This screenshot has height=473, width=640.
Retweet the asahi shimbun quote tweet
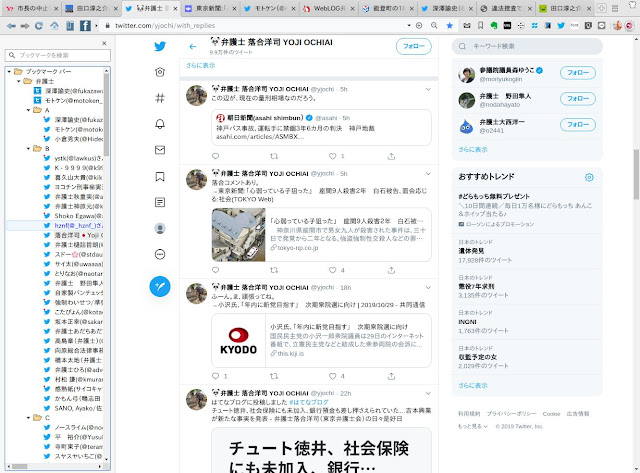tap(274, 156)
